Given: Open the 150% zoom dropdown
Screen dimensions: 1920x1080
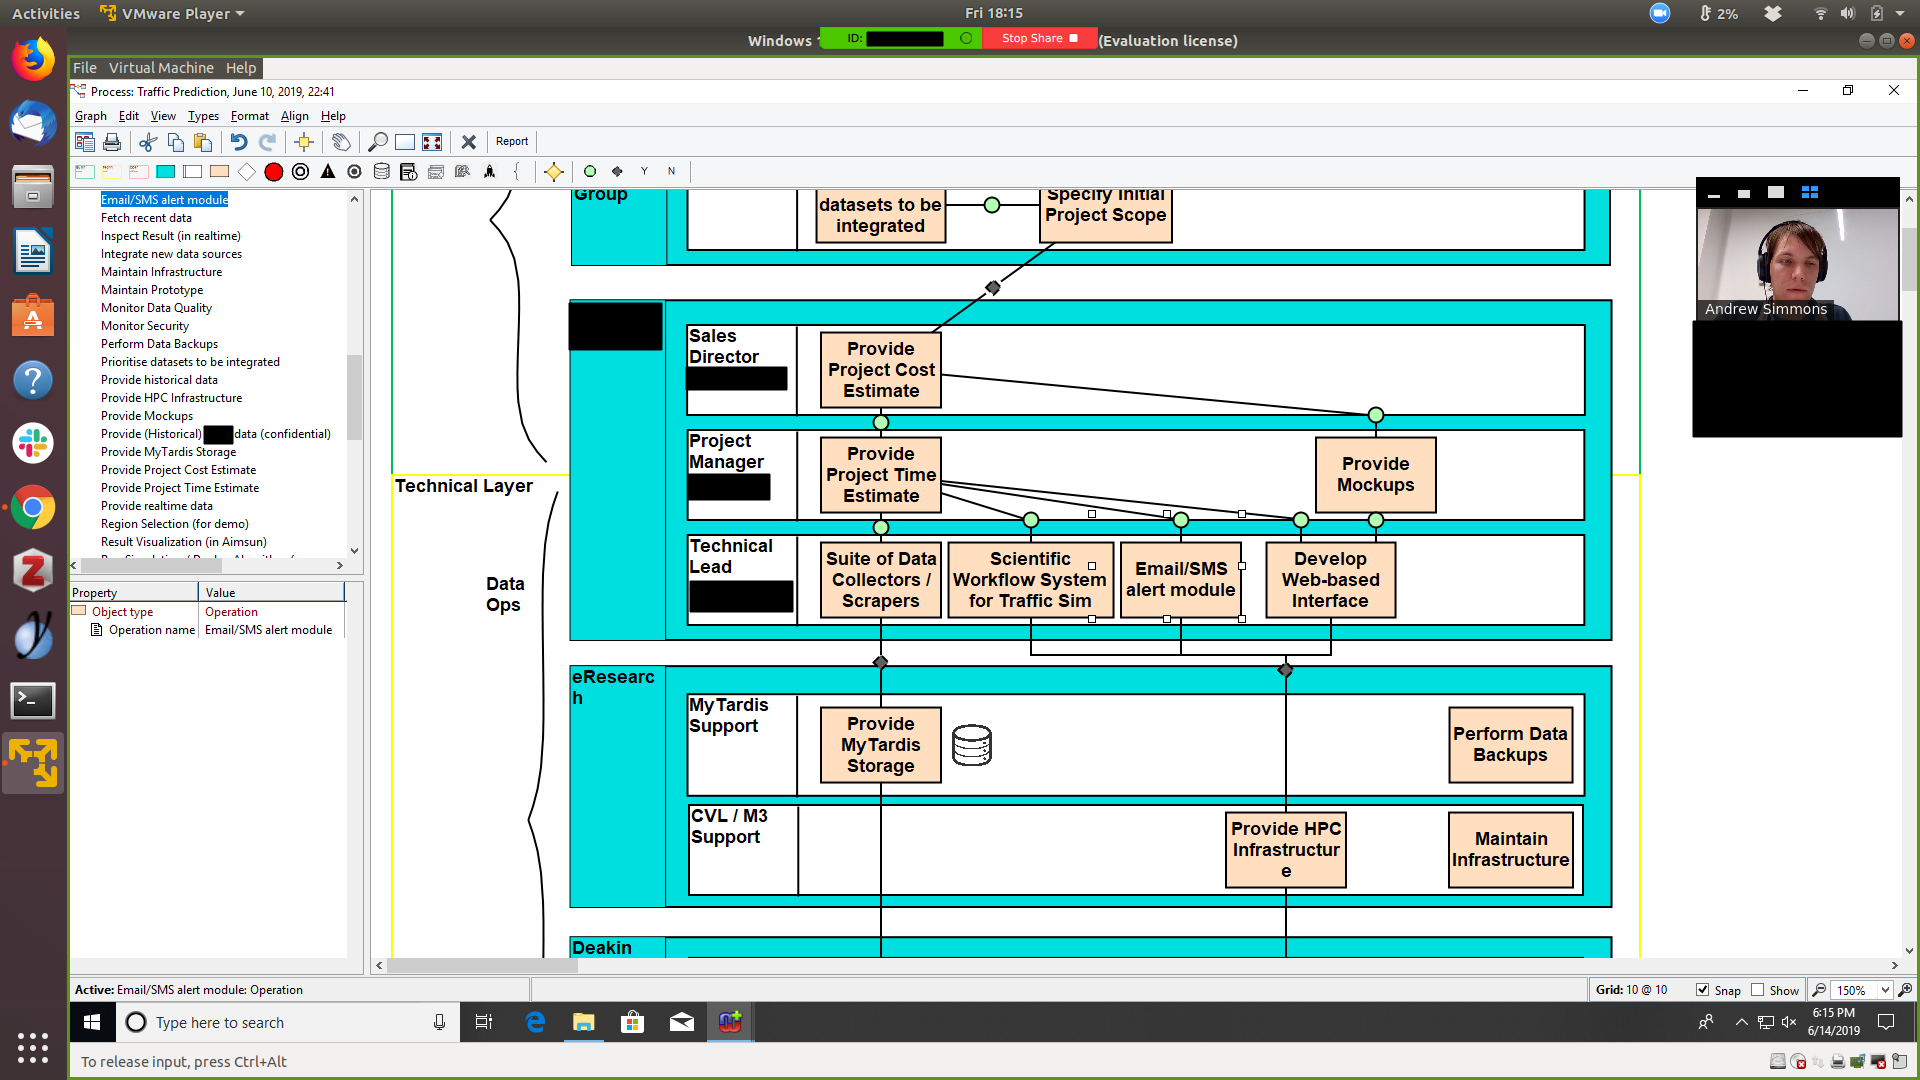Looking at the screenshot, I should coord(1885,990).
